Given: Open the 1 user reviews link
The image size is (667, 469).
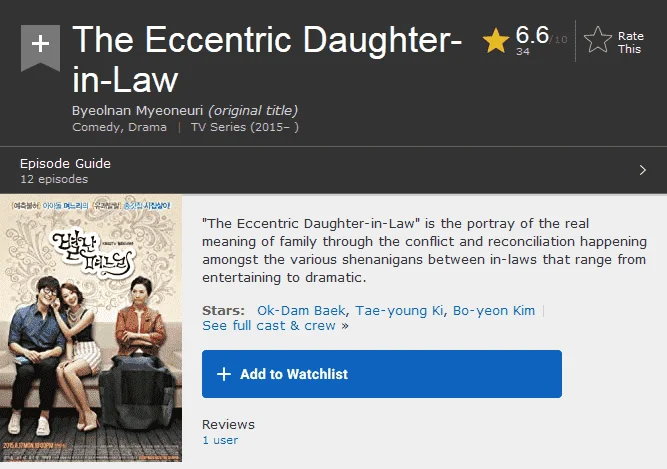Looking at the screenshot, I should (x=220, y=440).
